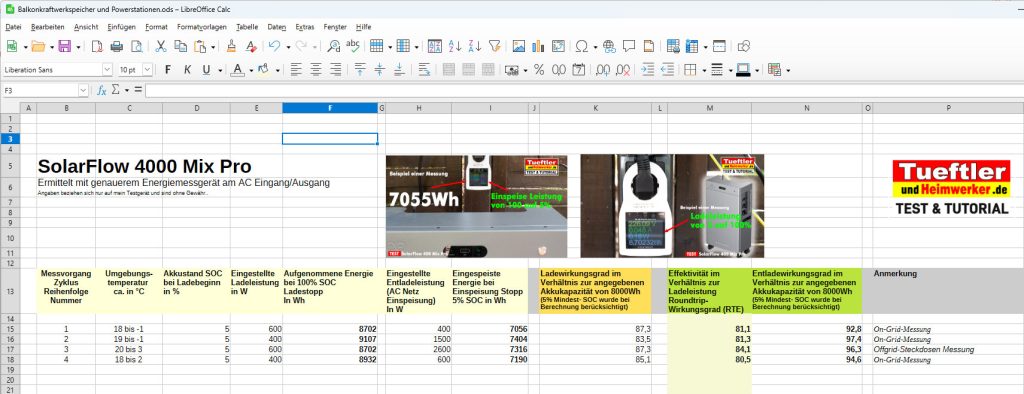Screen dimensions: 1024x394
Task: Toggle align top
Action: pos(360,70)
